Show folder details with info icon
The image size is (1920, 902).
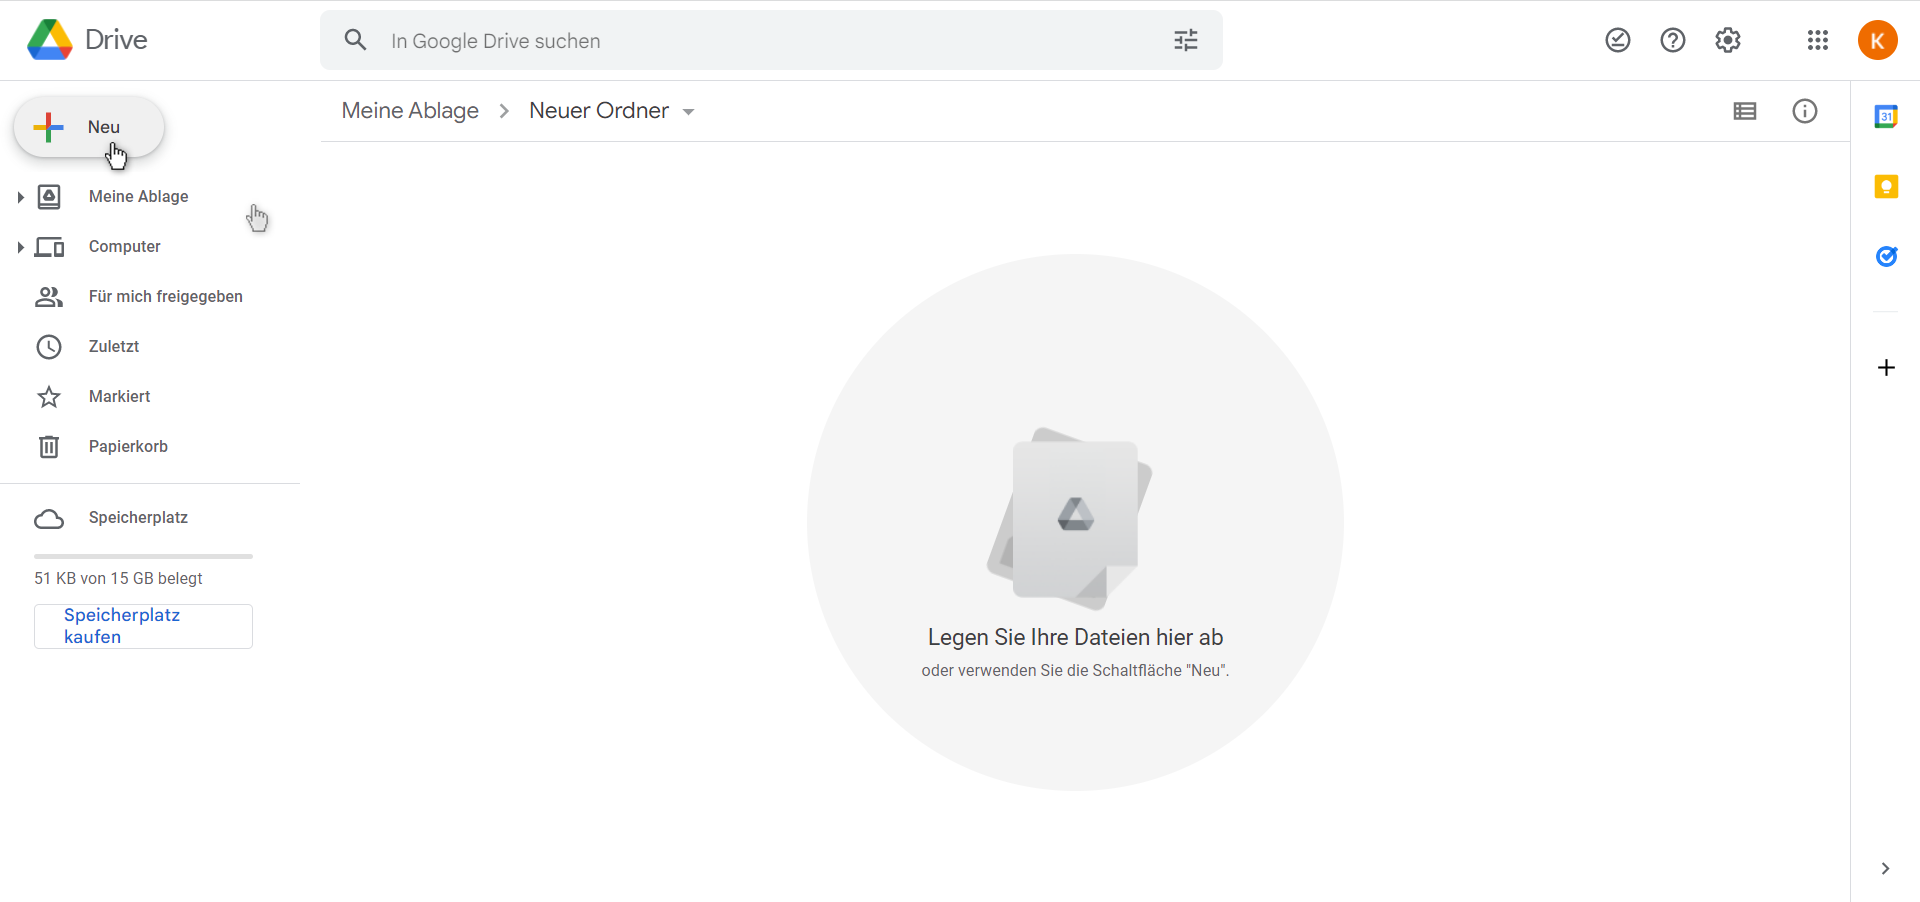coord(1805,111)
